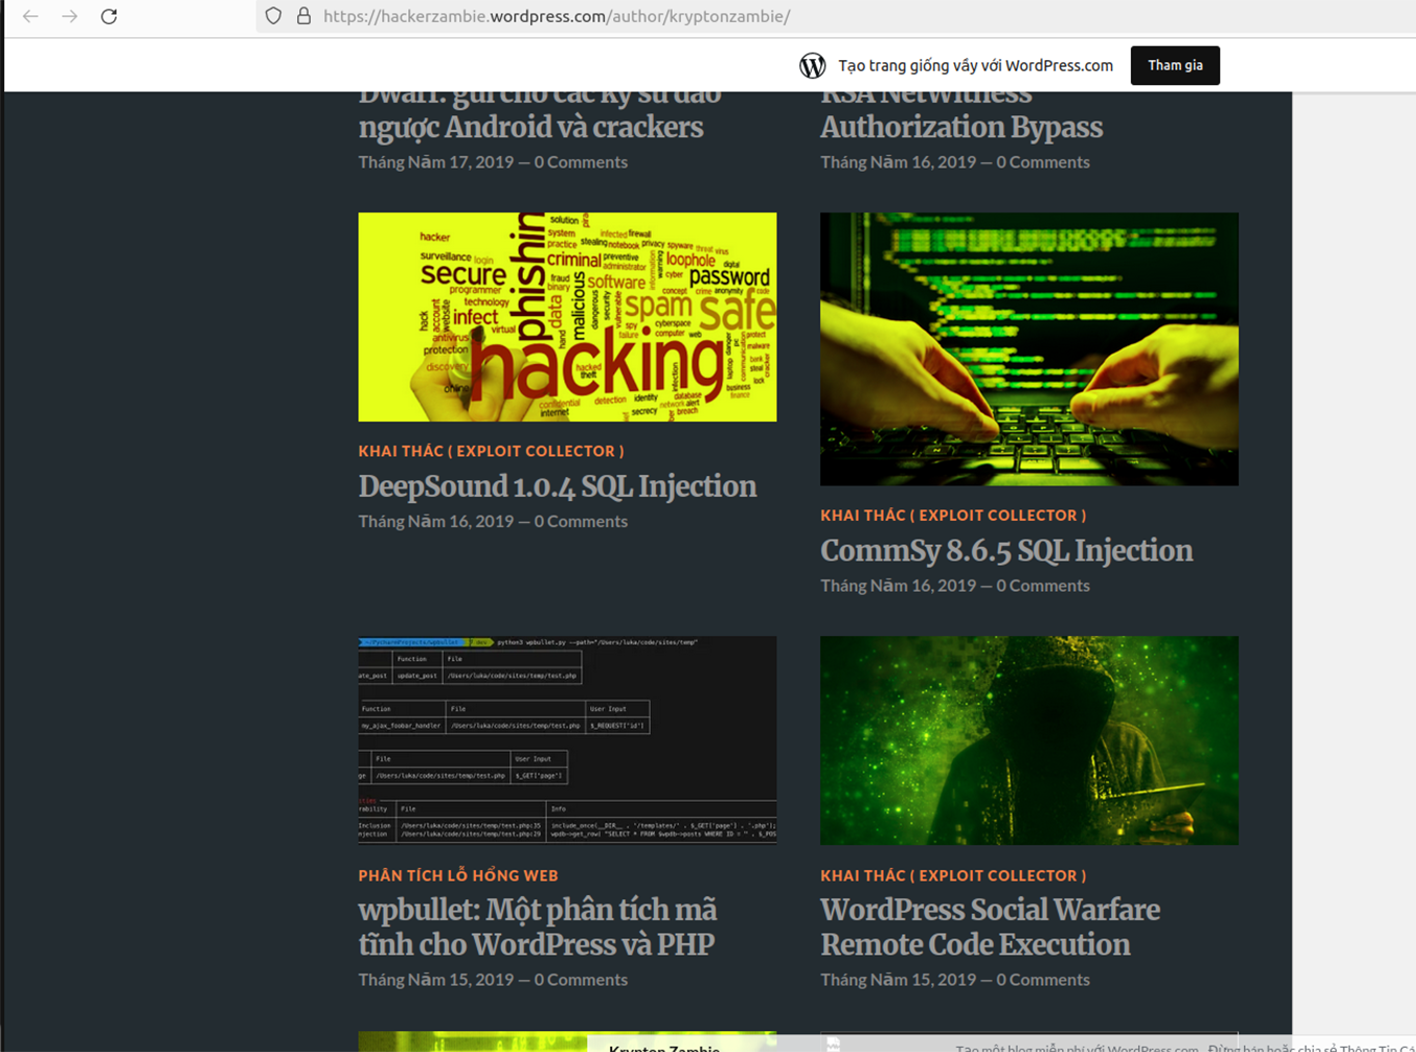Click the browser forward arrow
Screen dimensions: 1416x1052
pyautogui.click(x=69, y=16)
